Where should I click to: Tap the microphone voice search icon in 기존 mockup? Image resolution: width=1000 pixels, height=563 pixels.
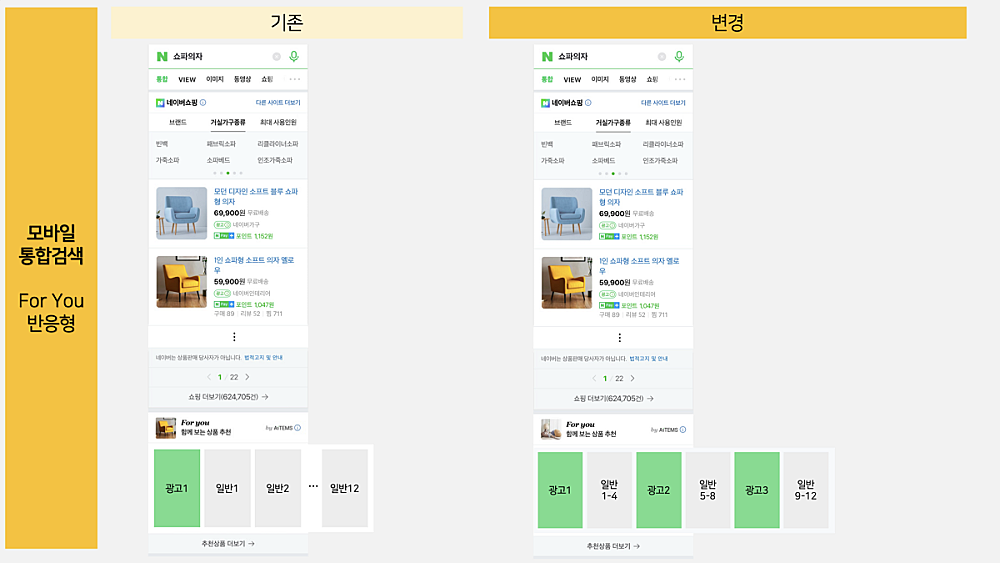click(294, 56)
